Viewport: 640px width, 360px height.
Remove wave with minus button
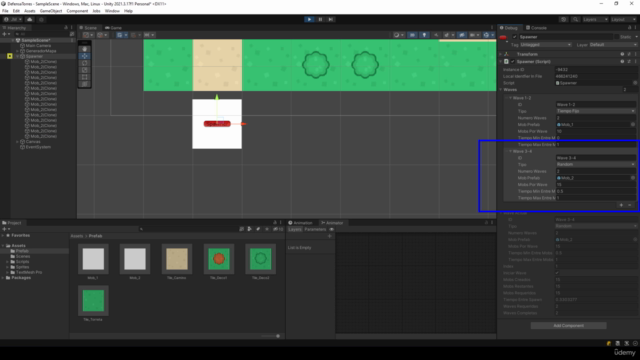(x=630, y=205)
